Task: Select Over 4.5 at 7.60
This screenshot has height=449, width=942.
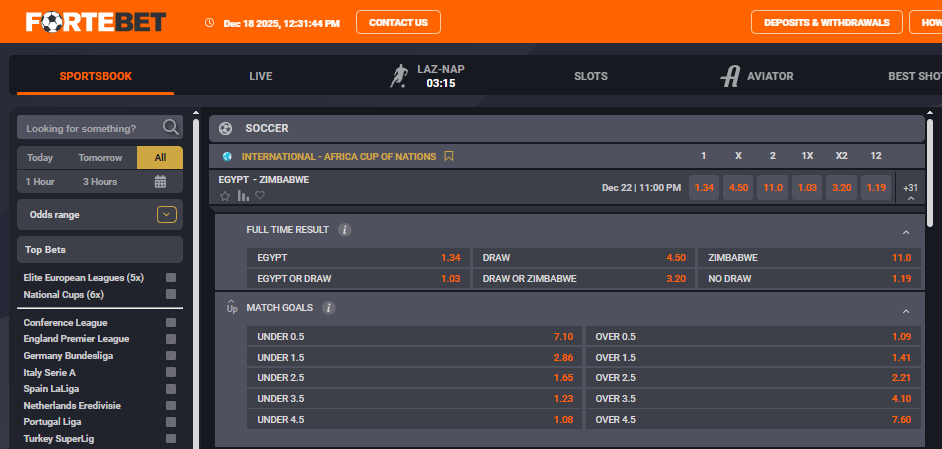Action: click(753, 420)
